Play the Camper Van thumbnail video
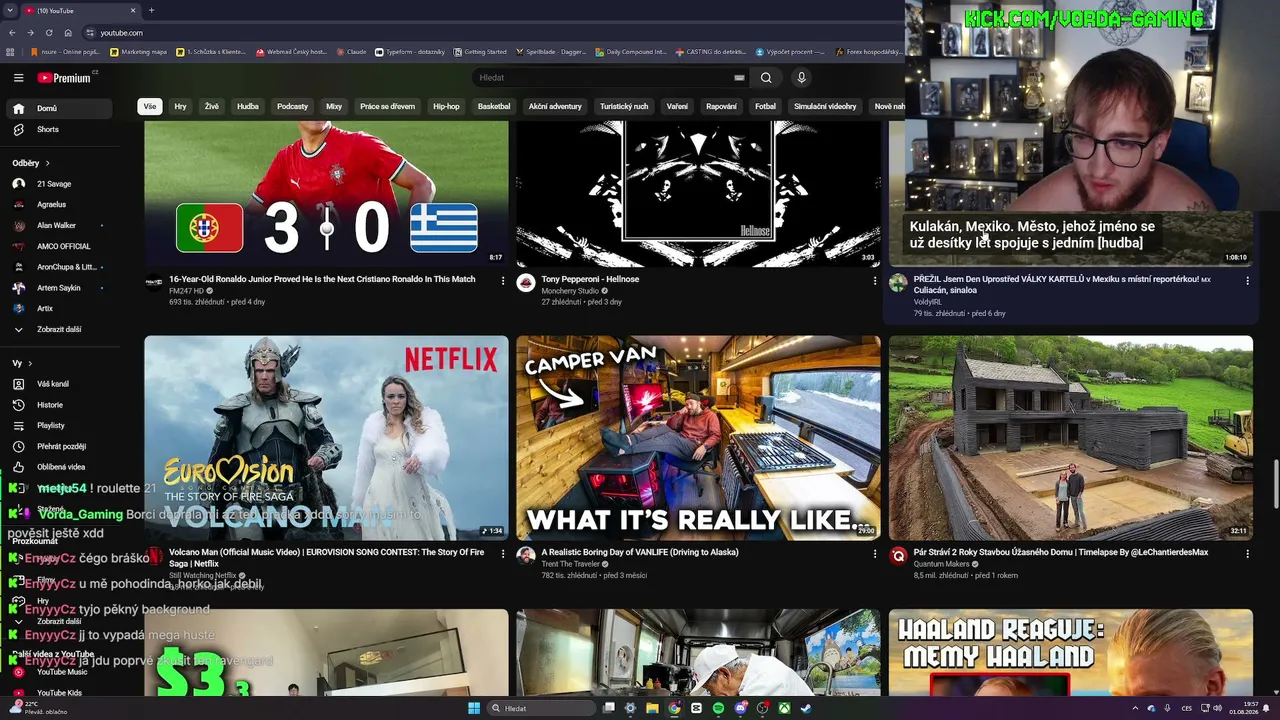Screen dimensions: 1280x720 698,438
